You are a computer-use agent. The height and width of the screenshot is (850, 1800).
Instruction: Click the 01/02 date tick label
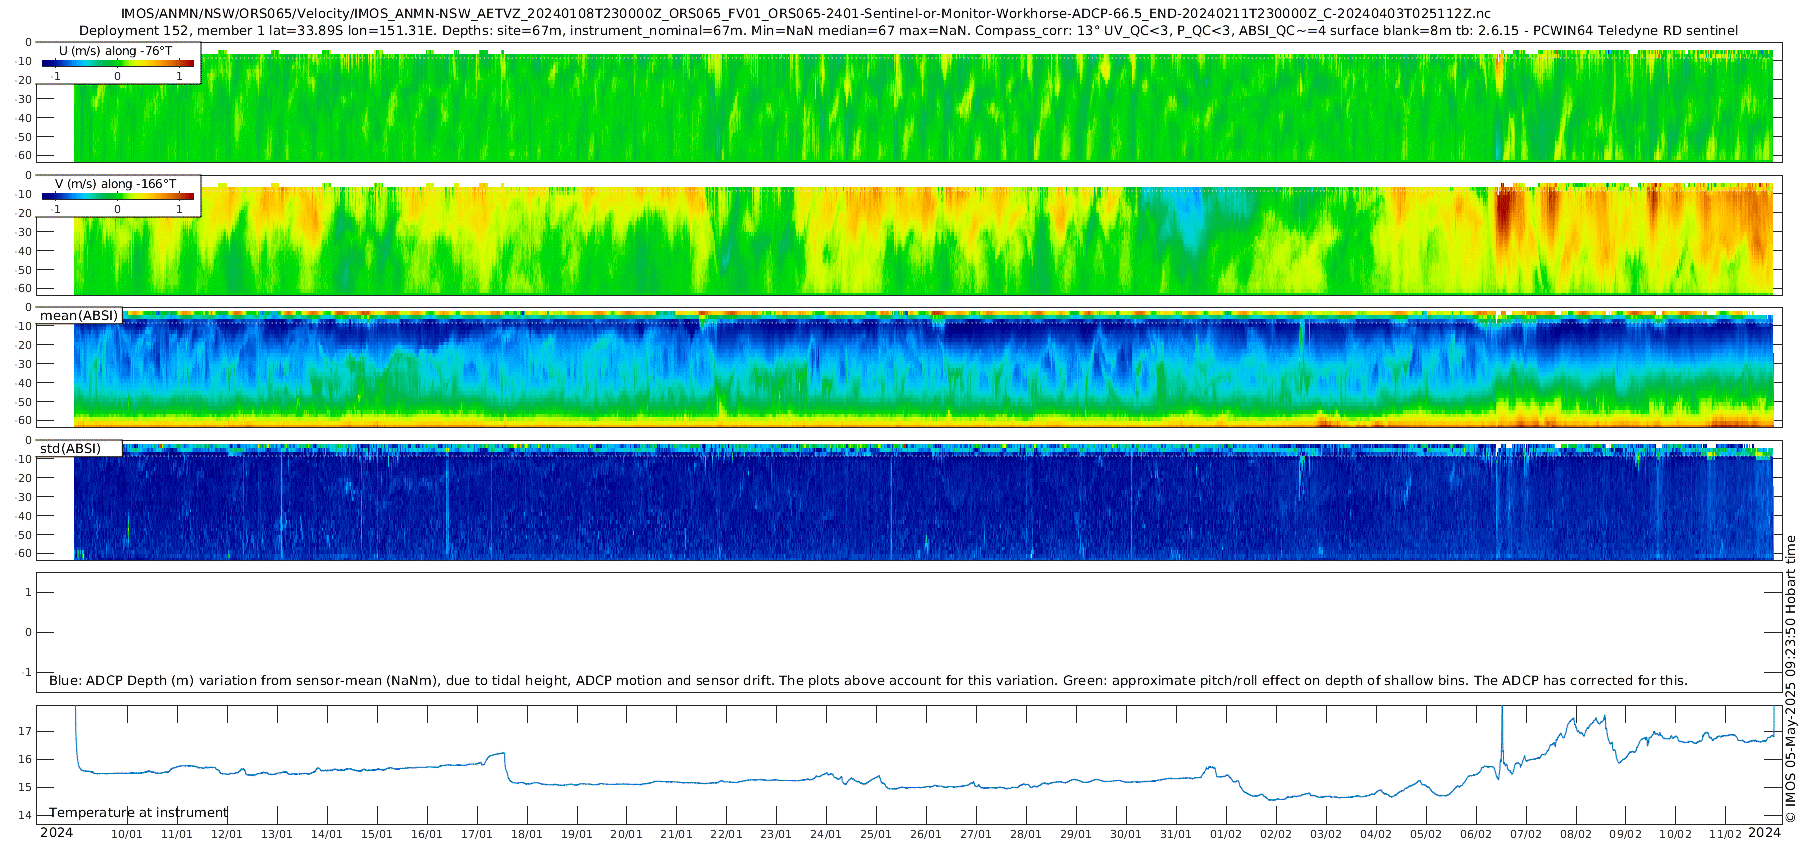point(1226,834)
